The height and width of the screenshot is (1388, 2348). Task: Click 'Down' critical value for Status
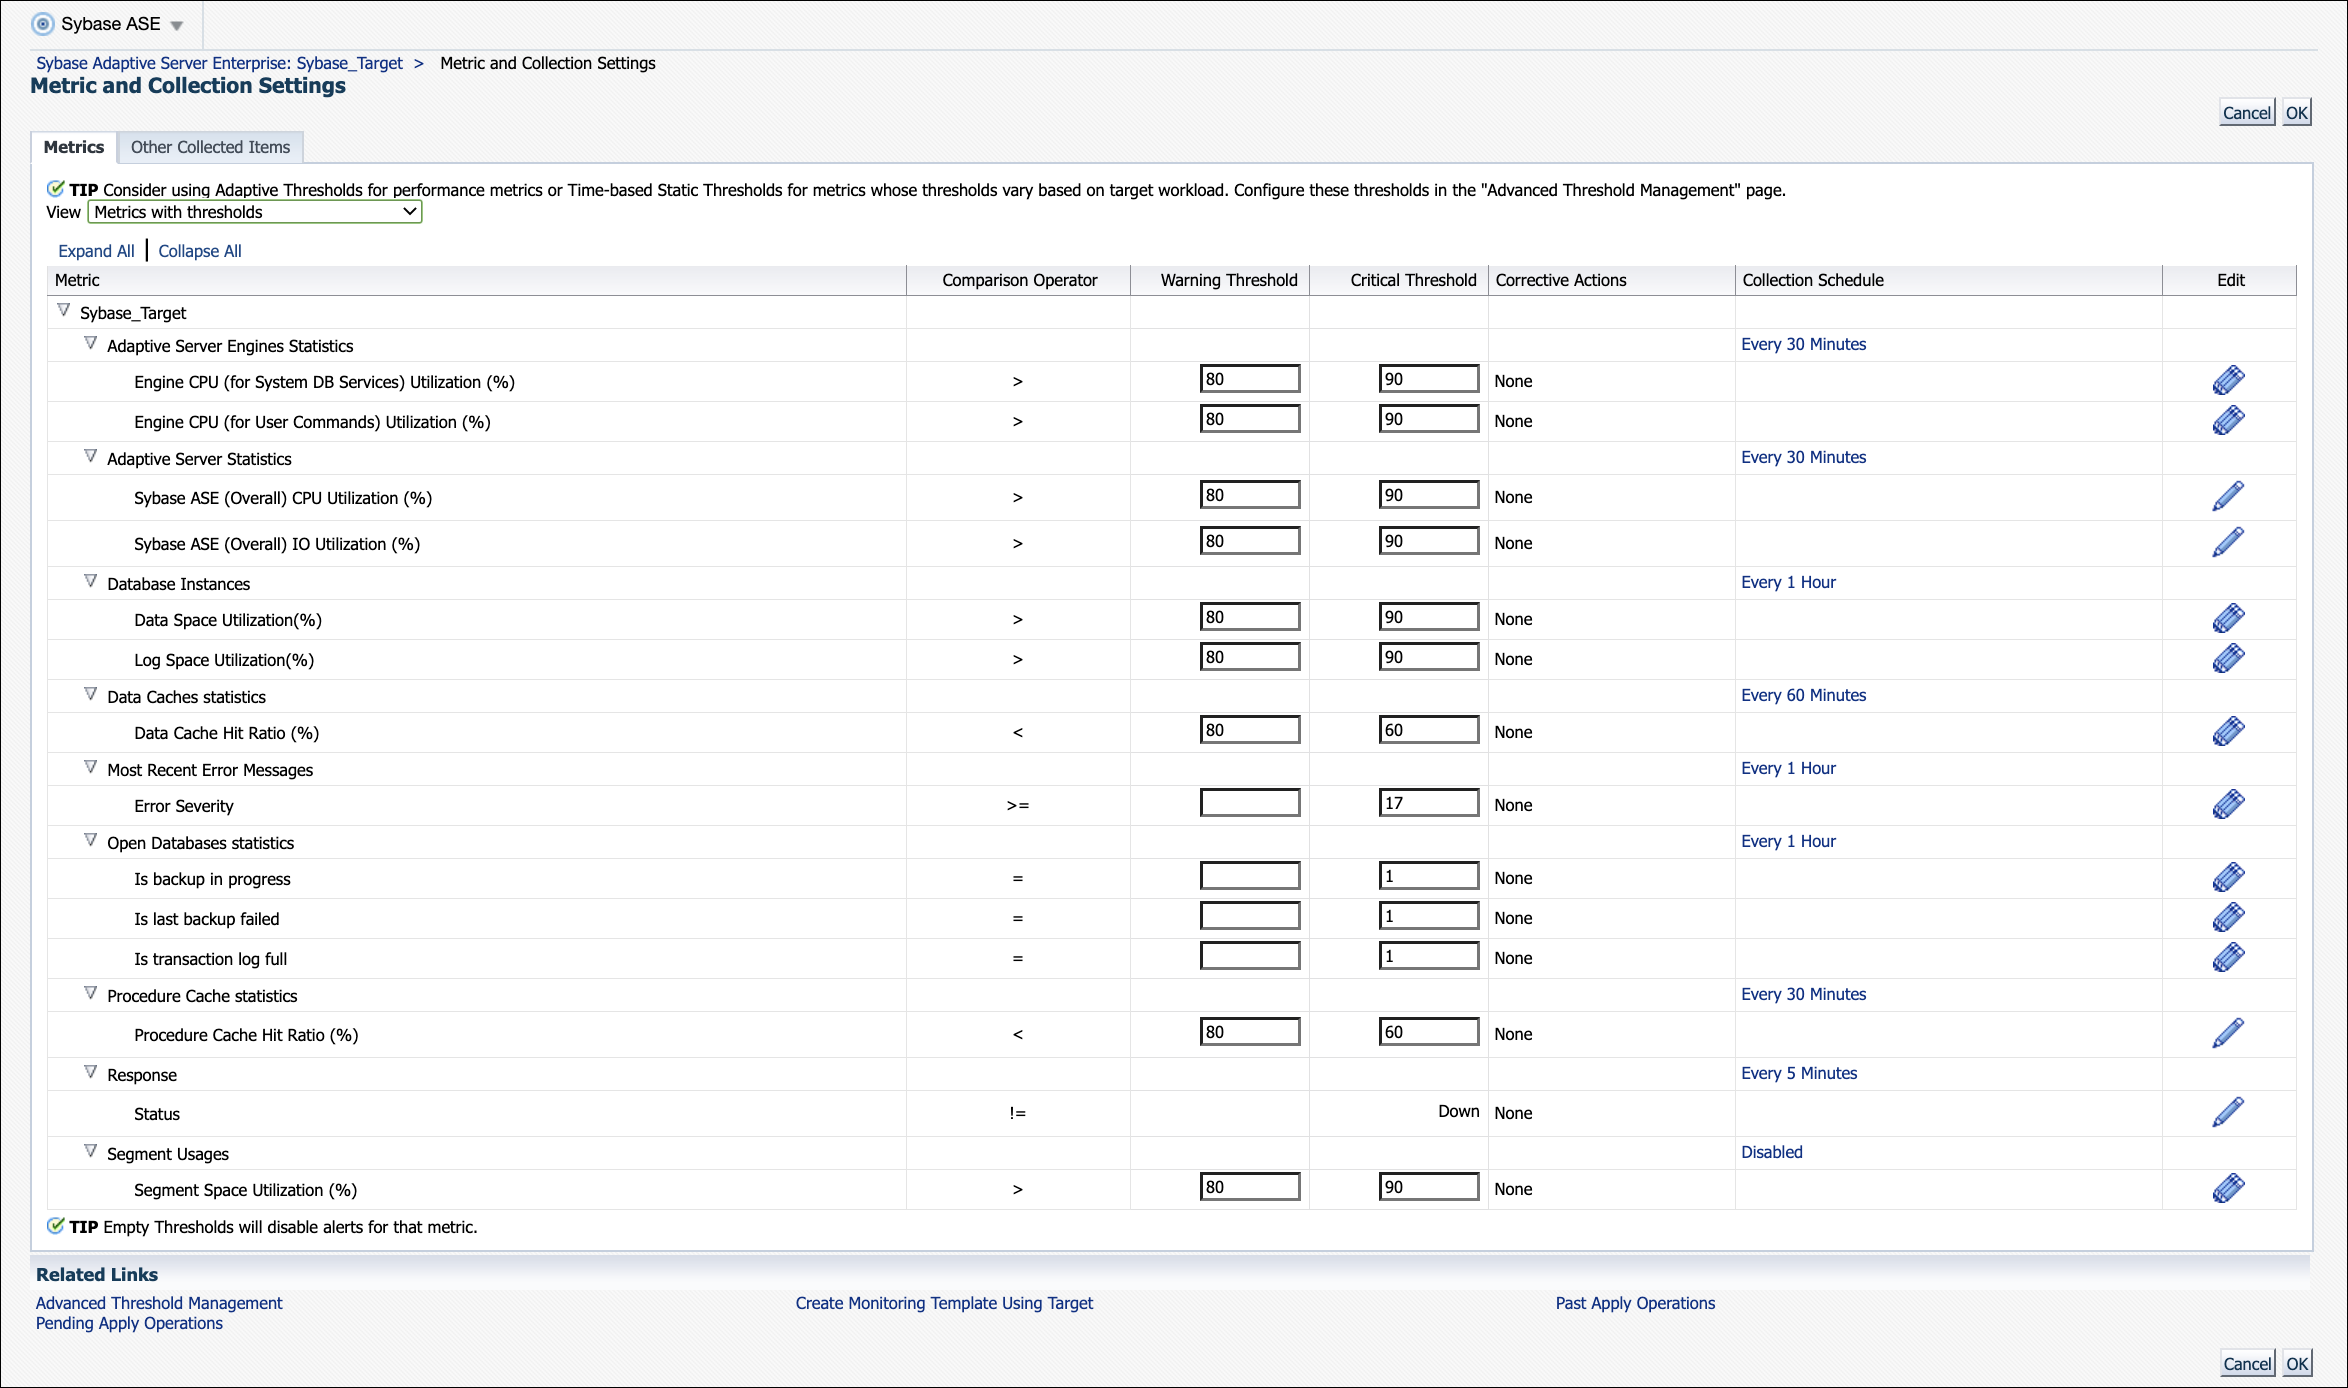1458,1111
